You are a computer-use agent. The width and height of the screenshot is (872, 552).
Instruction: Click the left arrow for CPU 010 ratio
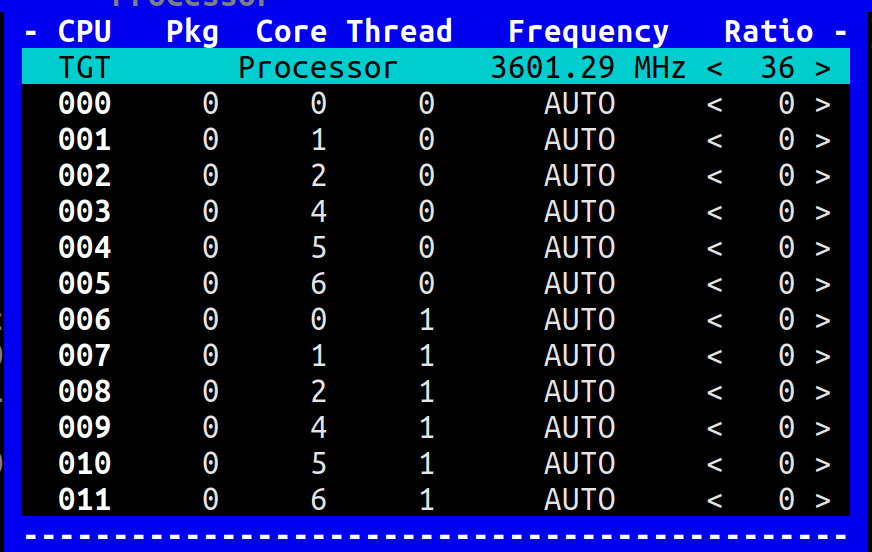(715, 465)
